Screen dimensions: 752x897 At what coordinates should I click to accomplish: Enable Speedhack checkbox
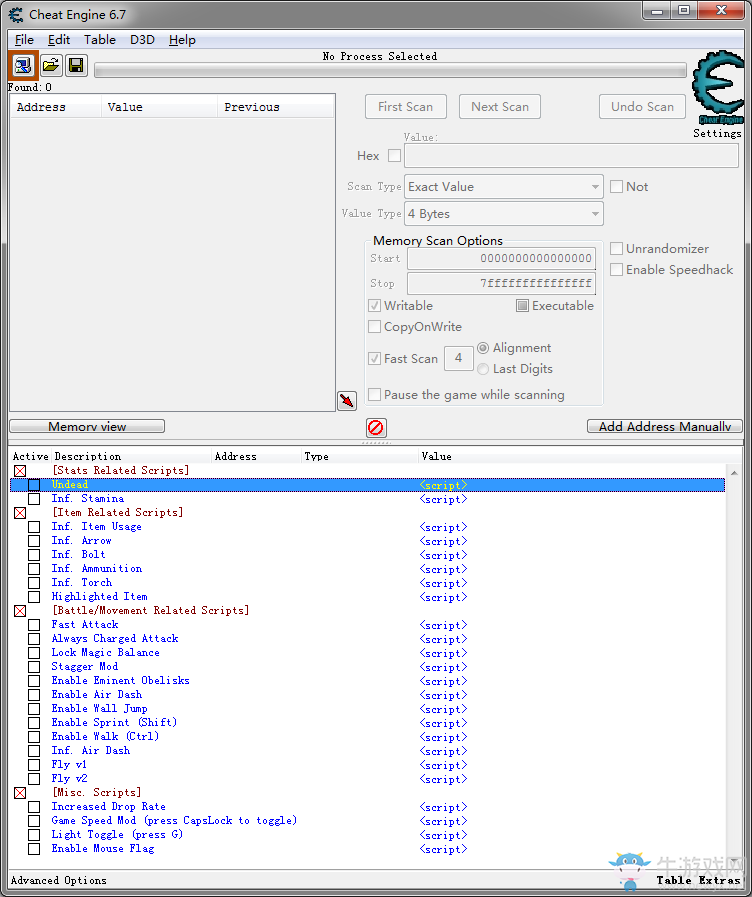pos(616,269)
